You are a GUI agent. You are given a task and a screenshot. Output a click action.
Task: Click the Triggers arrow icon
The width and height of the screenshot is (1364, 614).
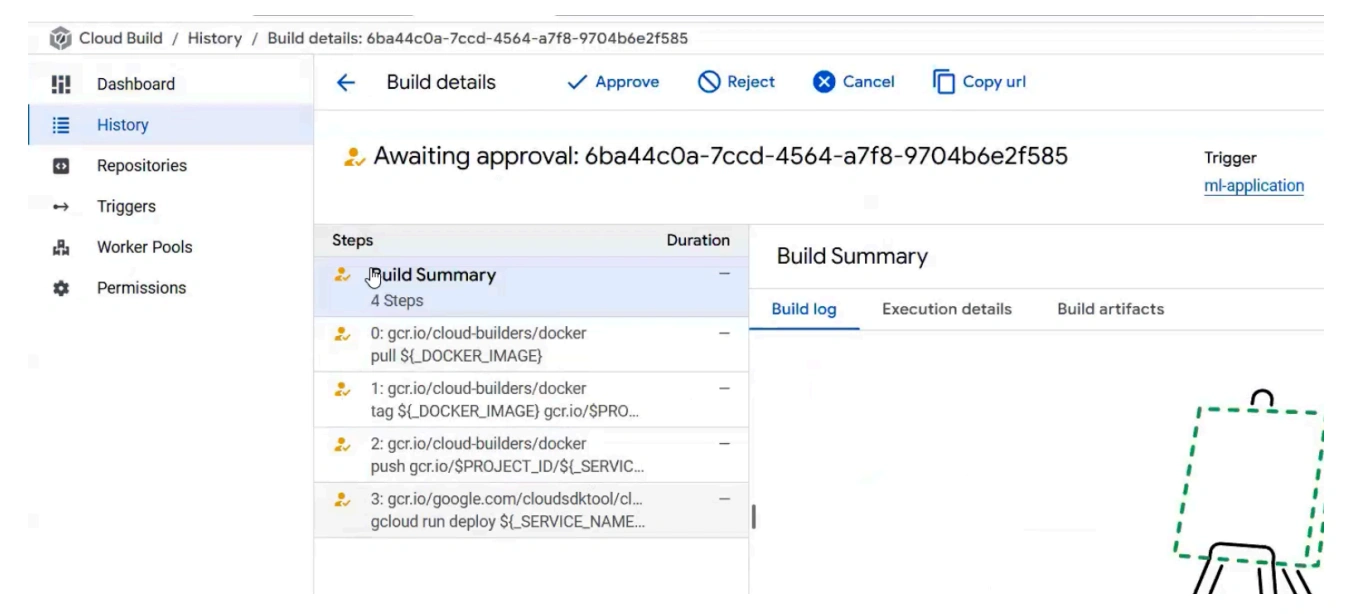click(x=59, y=207)
